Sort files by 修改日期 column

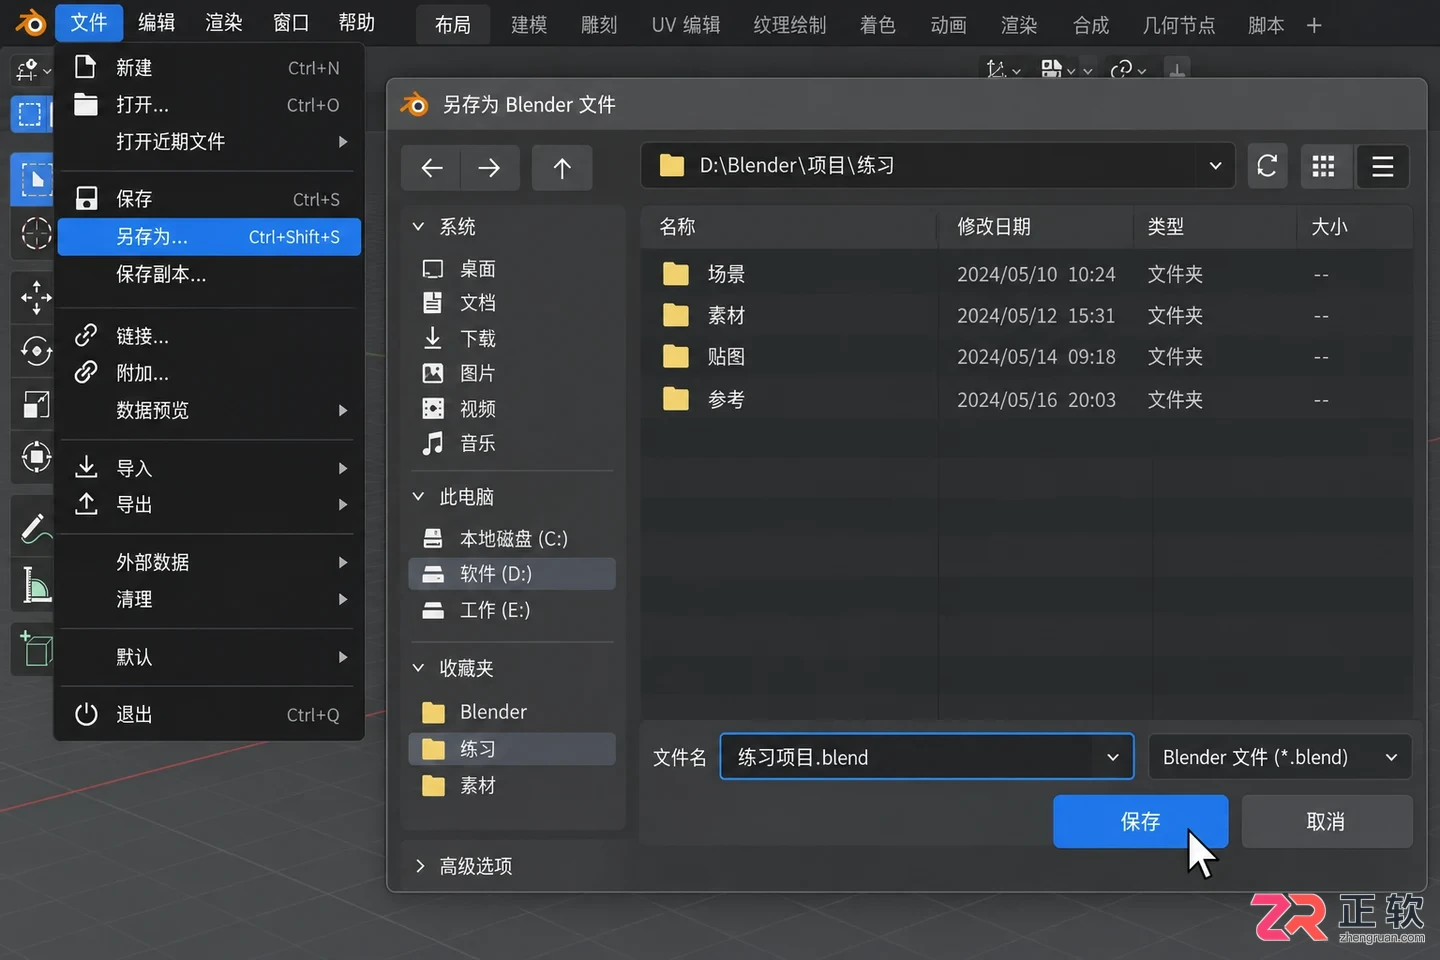pyautogui.click(x=1036, y=227)
